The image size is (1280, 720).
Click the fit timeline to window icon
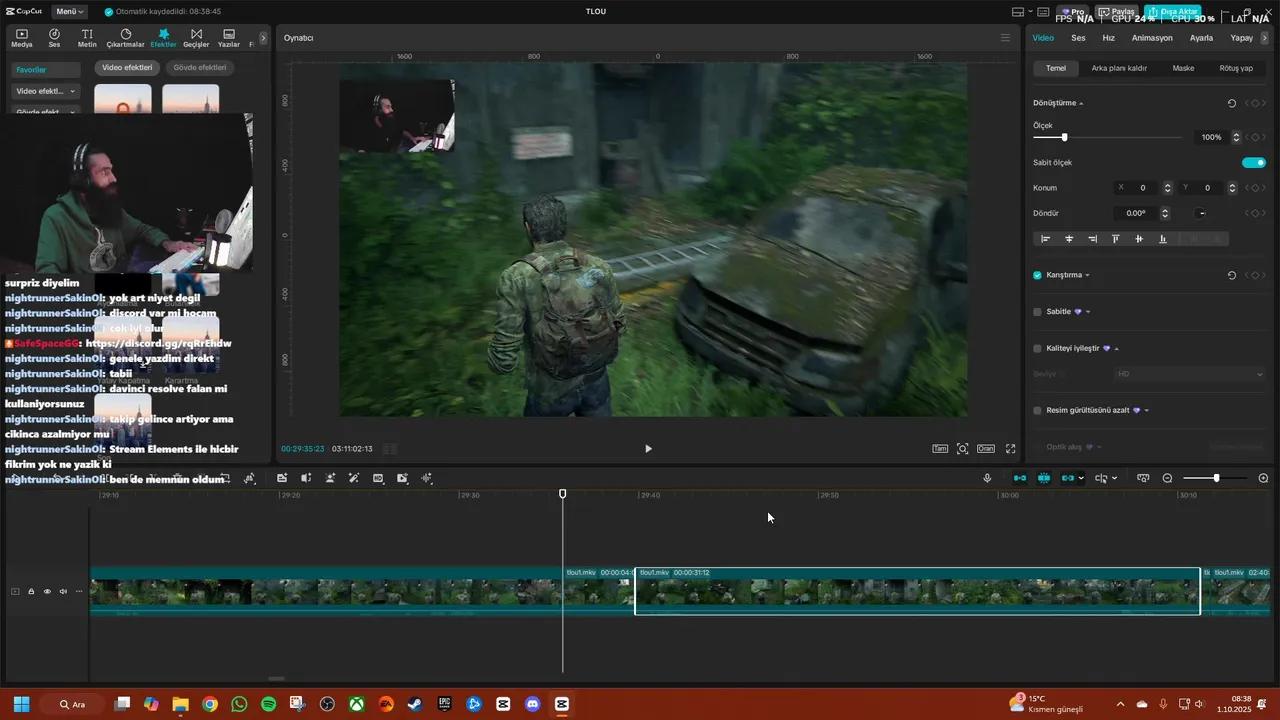click(x=1143, y=478)
